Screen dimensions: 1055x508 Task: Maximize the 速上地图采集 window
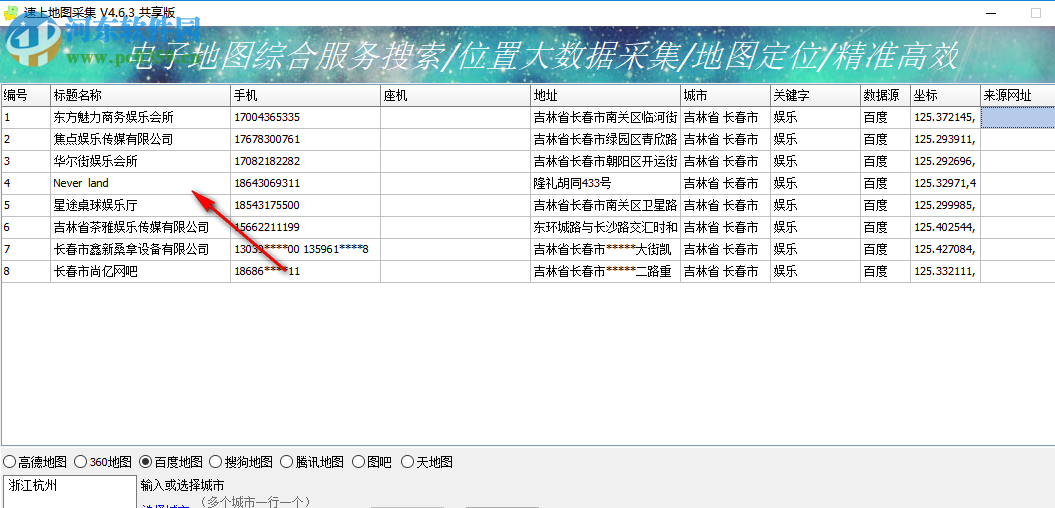pos(1036,13)
